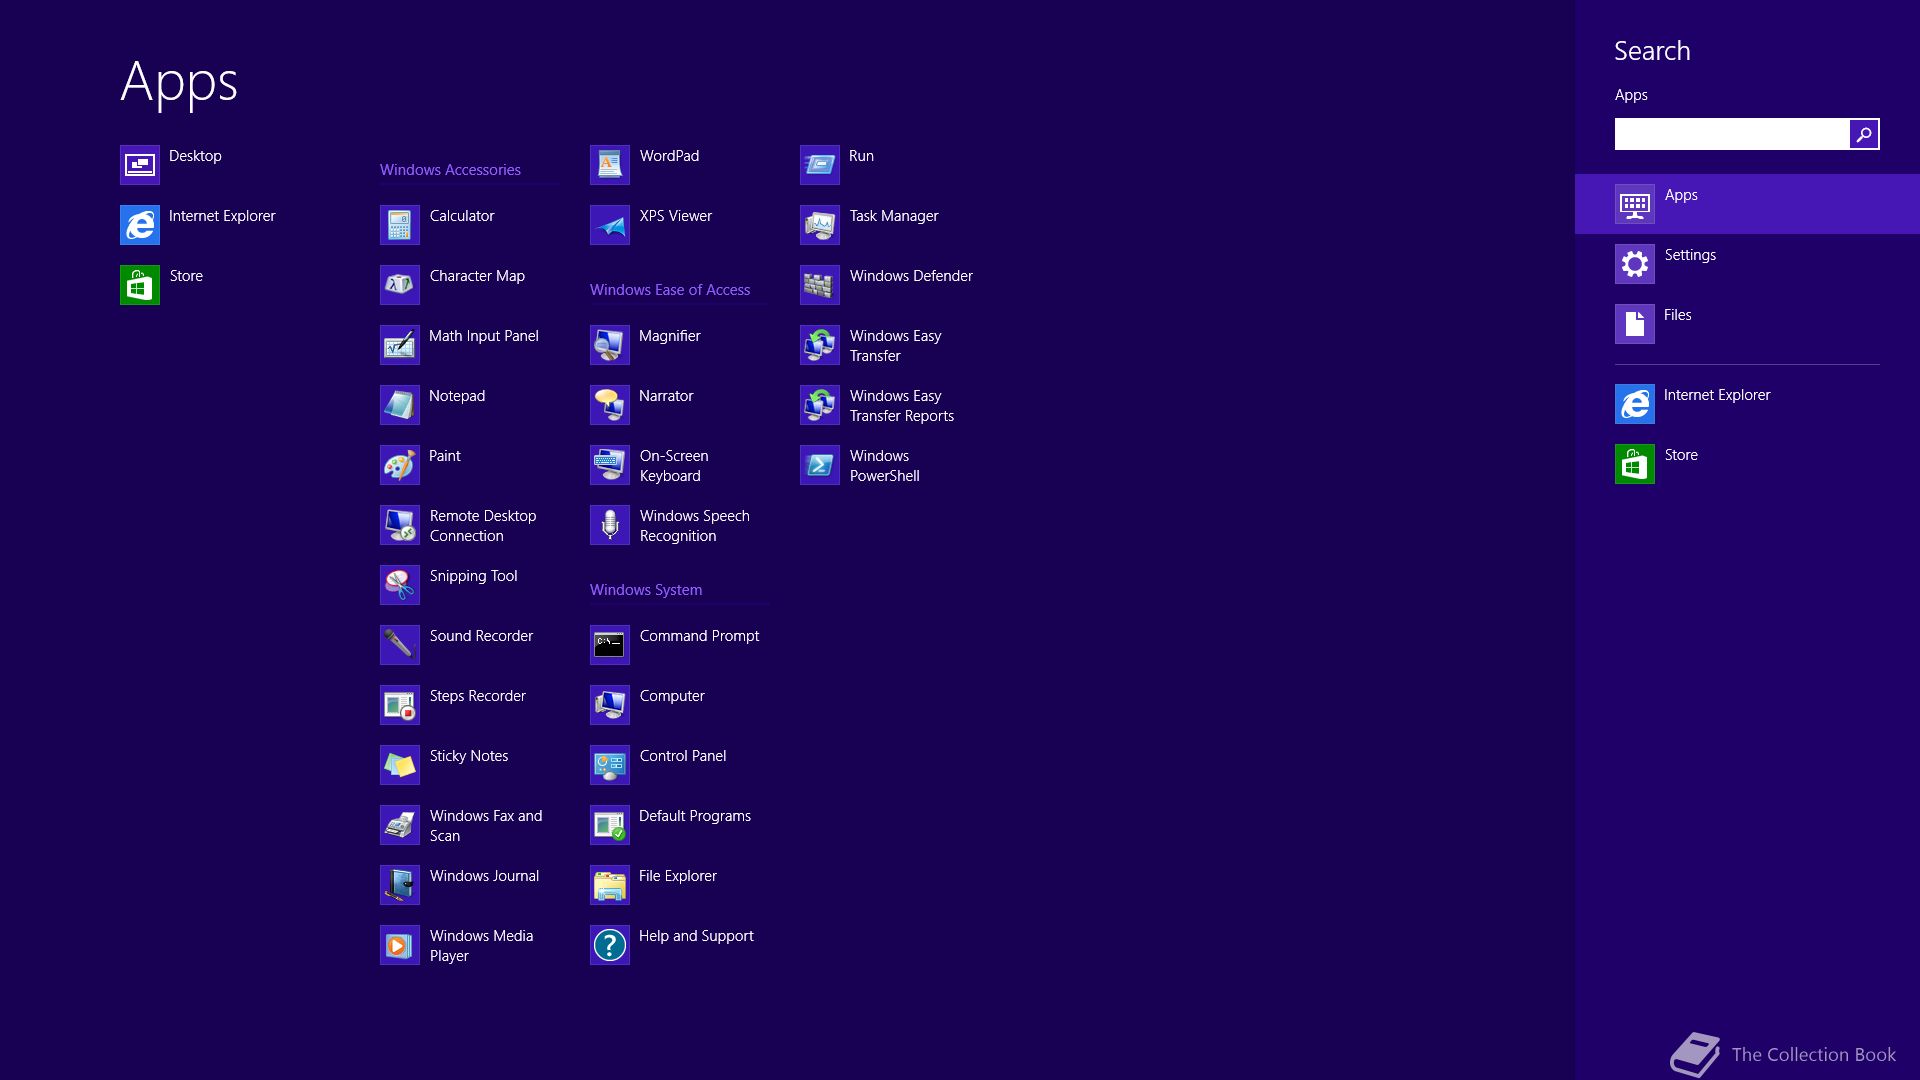This screenshot has width=1920, height=1080.
Task: Launch Internet Explorer from the Apps list
Action: click(x=140, y=225)
